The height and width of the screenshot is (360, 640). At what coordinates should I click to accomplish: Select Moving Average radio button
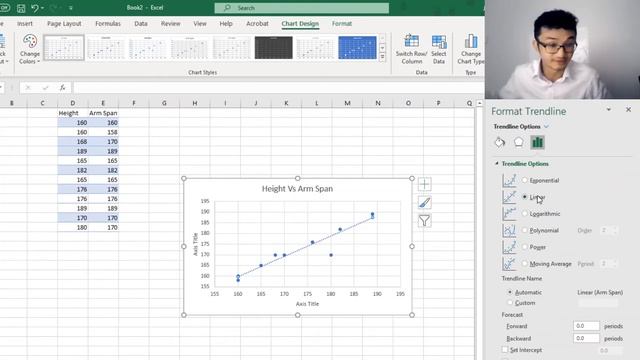click(x=525, y=264)
